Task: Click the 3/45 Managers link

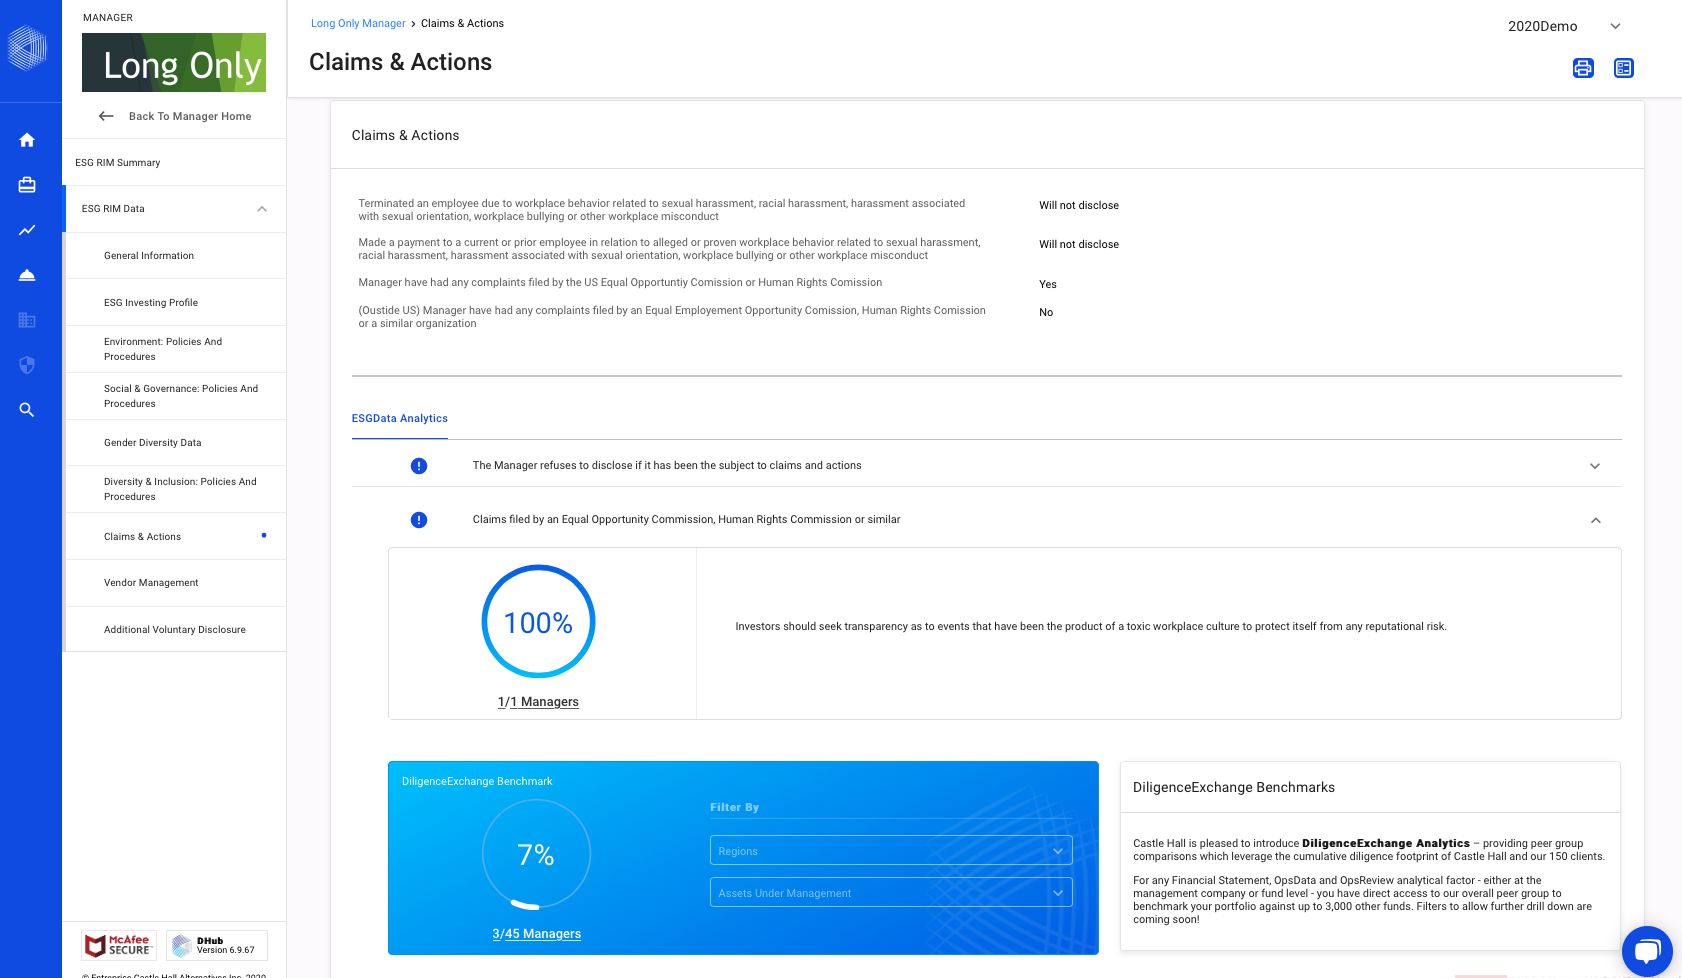Action: (536, 934)
